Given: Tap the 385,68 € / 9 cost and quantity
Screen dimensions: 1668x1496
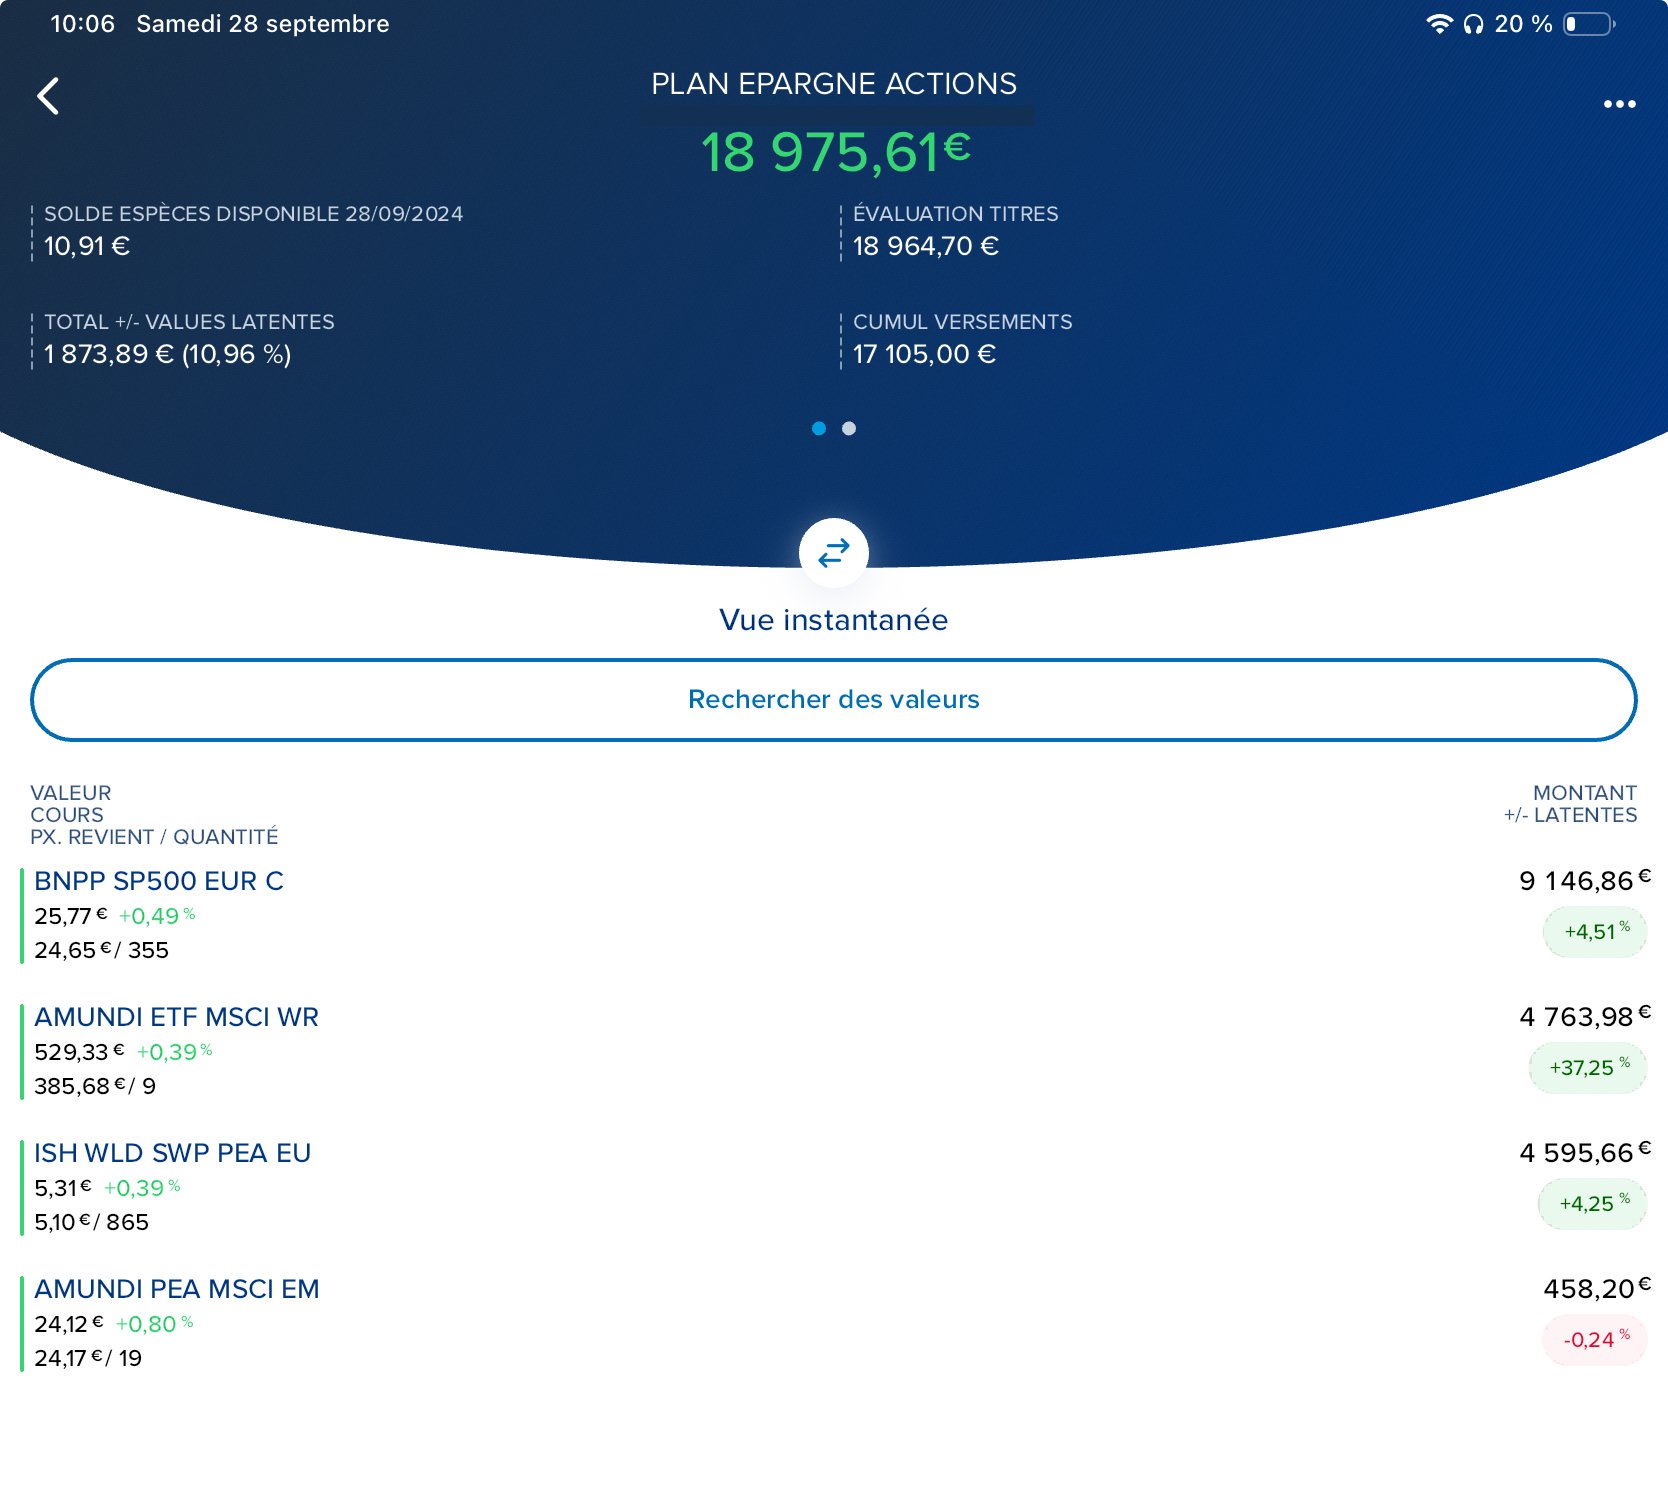Looking at the screenshot, I should (x=95, y=1086).
